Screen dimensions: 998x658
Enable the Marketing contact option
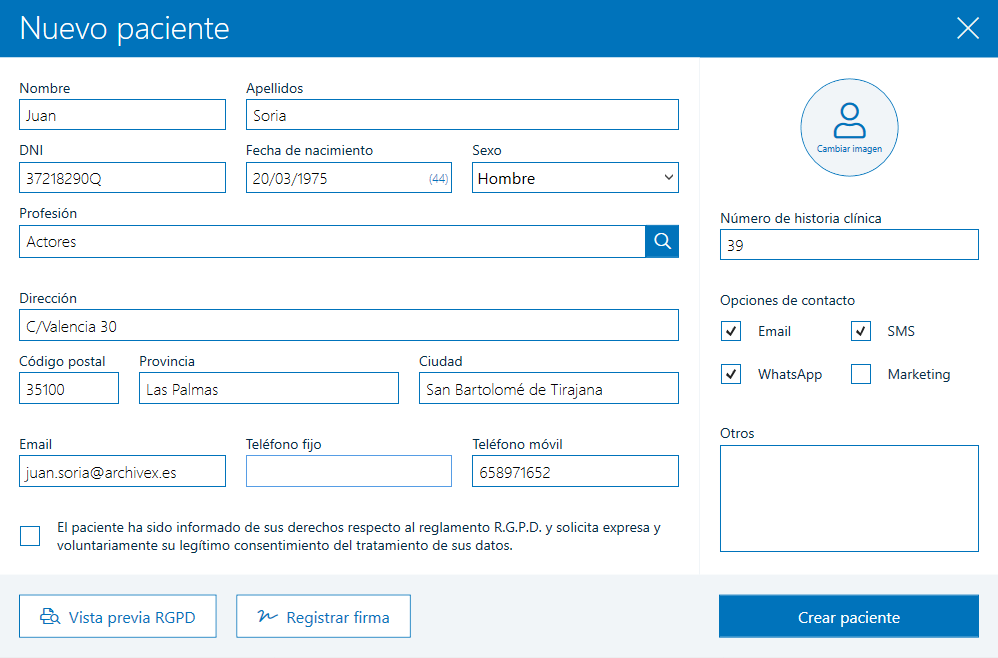point(860,374)
